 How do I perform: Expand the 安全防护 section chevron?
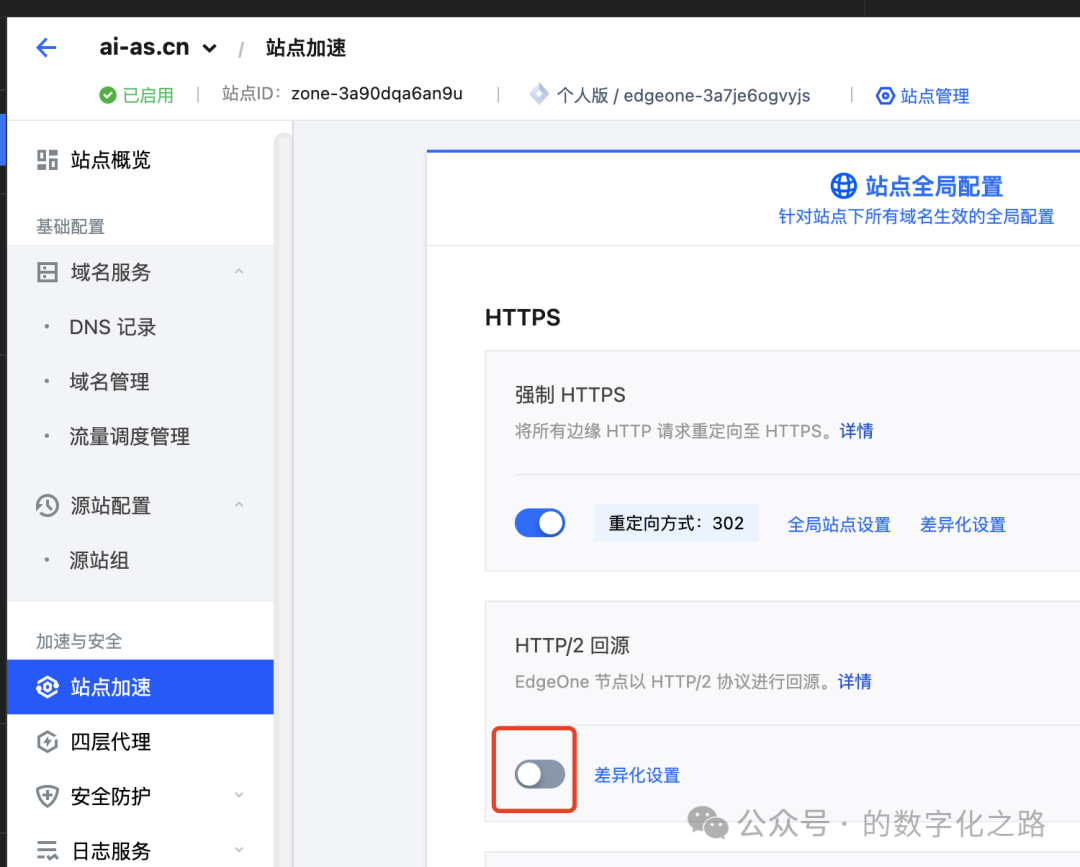[x=239, y=796]
